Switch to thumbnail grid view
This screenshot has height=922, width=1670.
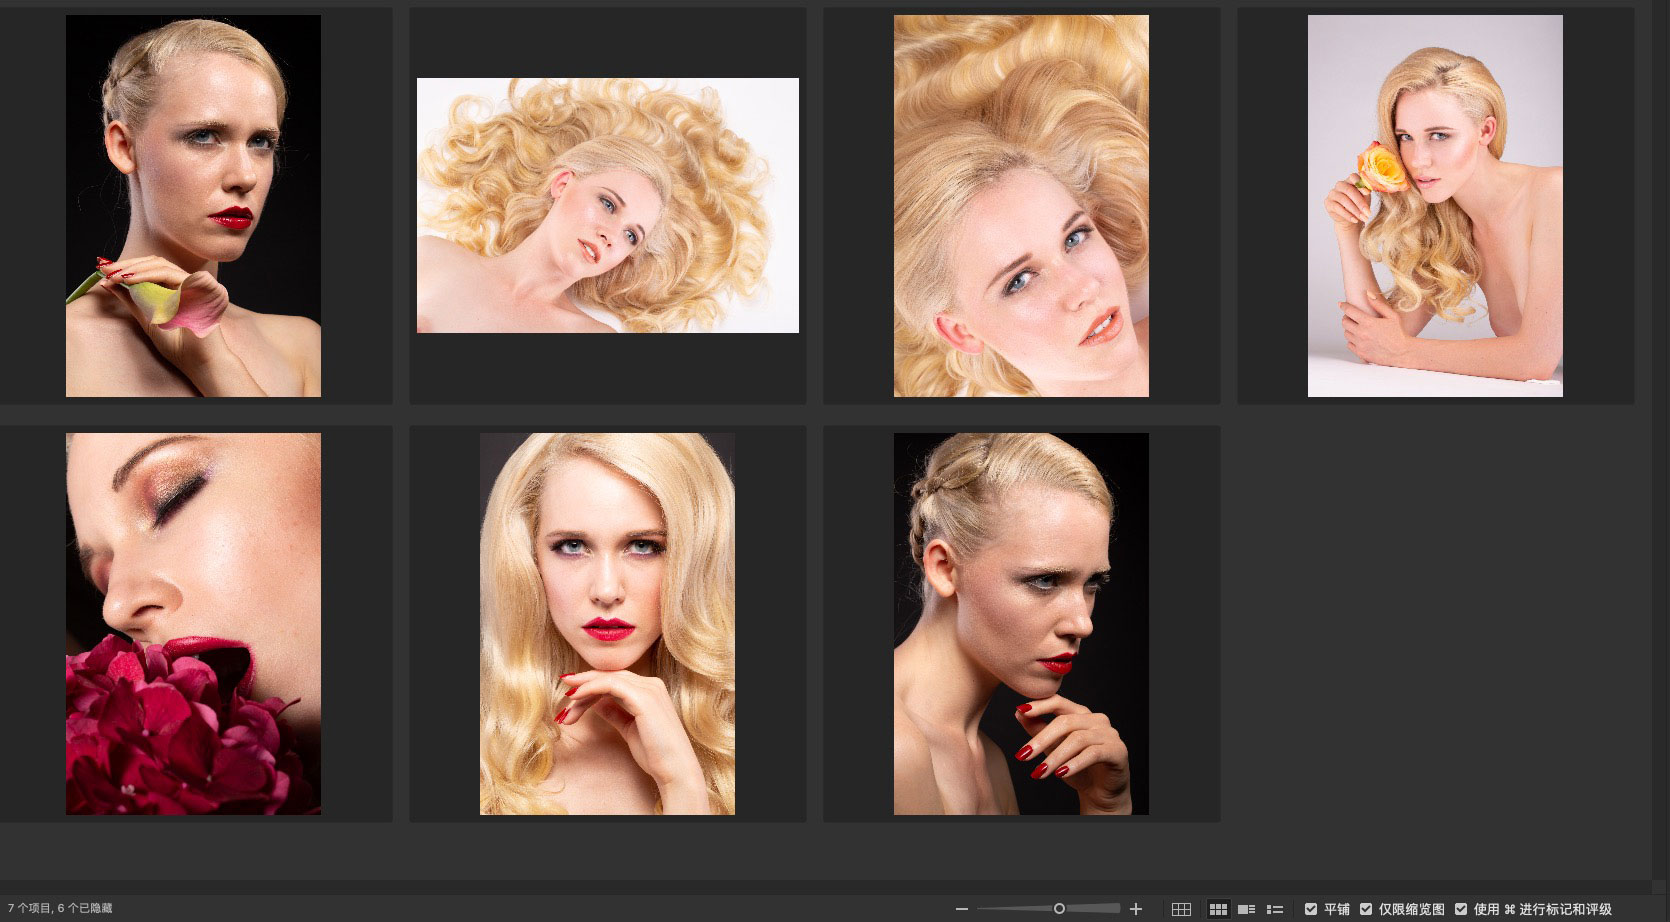[1218, 909]
